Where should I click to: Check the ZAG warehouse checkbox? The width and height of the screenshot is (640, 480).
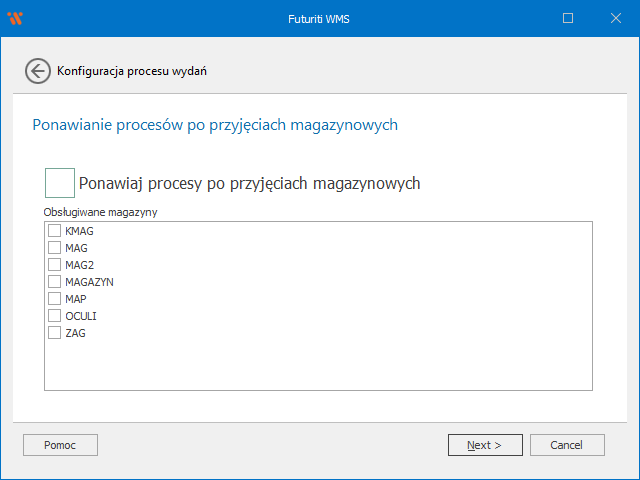coord(55,333)
